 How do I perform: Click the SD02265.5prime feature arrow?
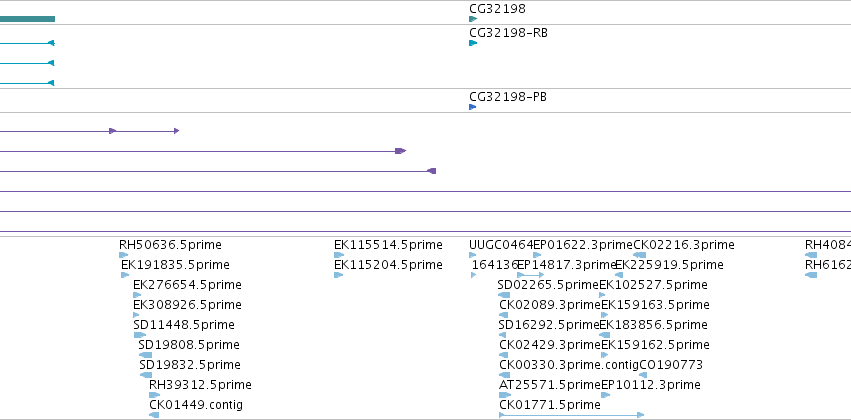504,295
